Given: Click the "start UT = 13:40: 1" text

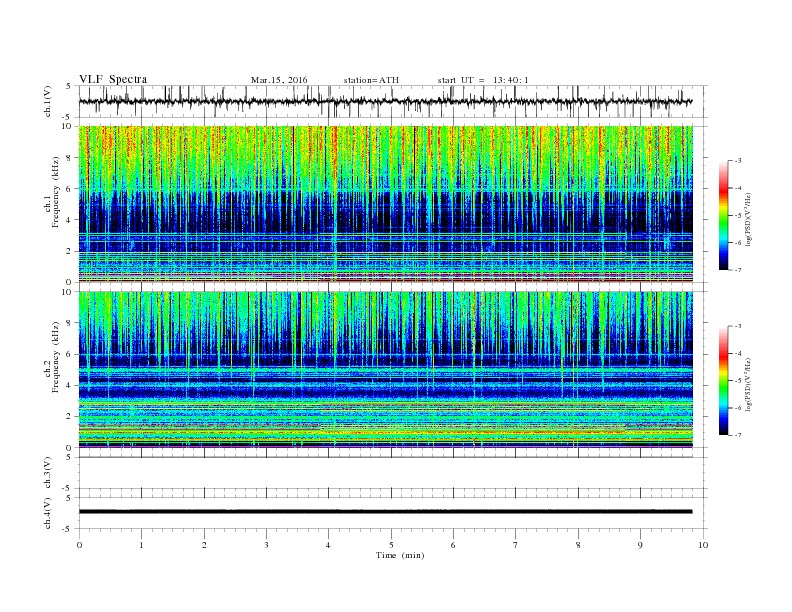Looking at the screenshot, I should pyautogui.click(x=483, y=80).
